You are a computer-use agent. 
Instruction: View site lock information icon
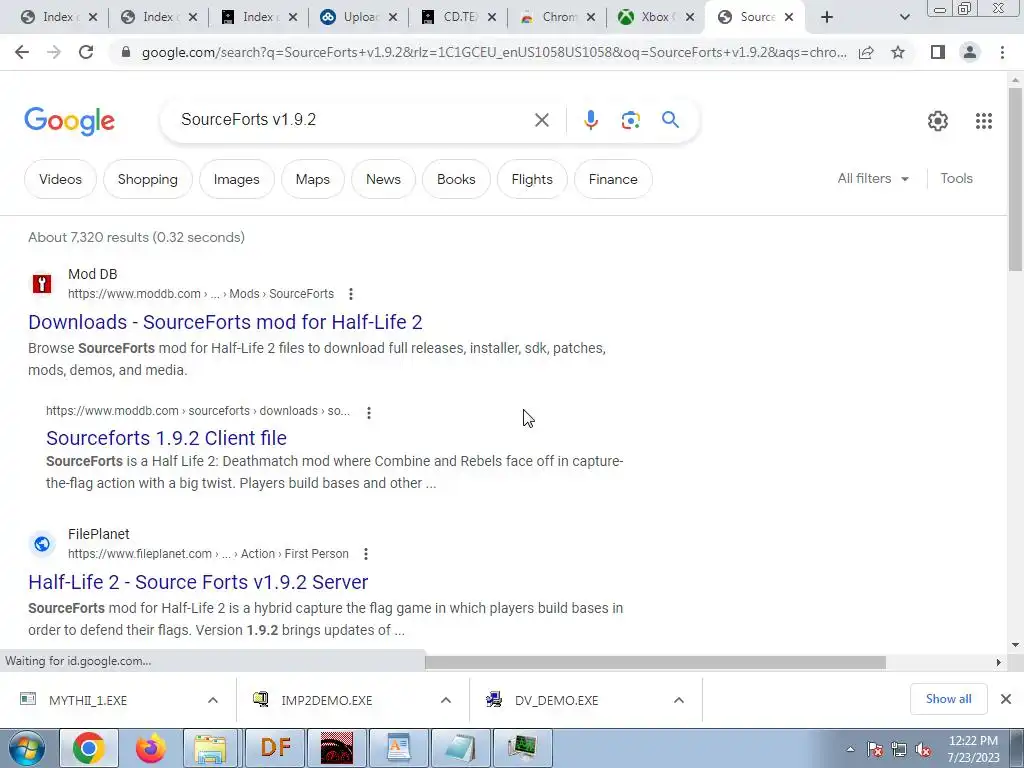[x=126, y=52]
